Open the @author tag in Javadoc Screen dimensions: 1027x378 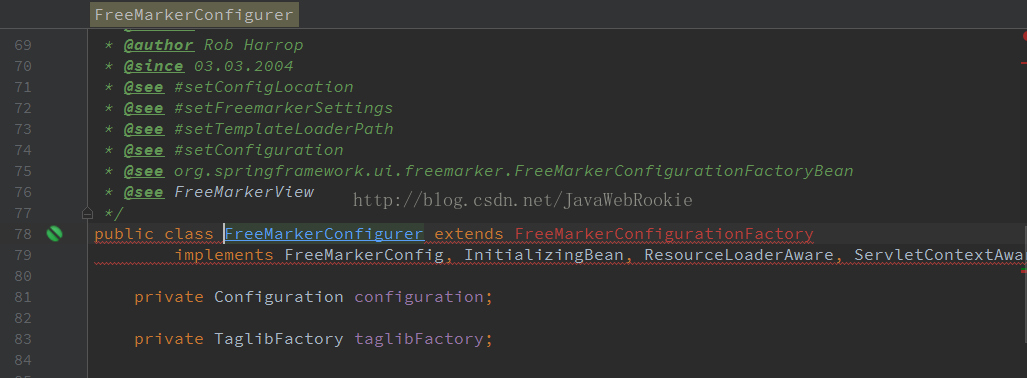point(159,45)
